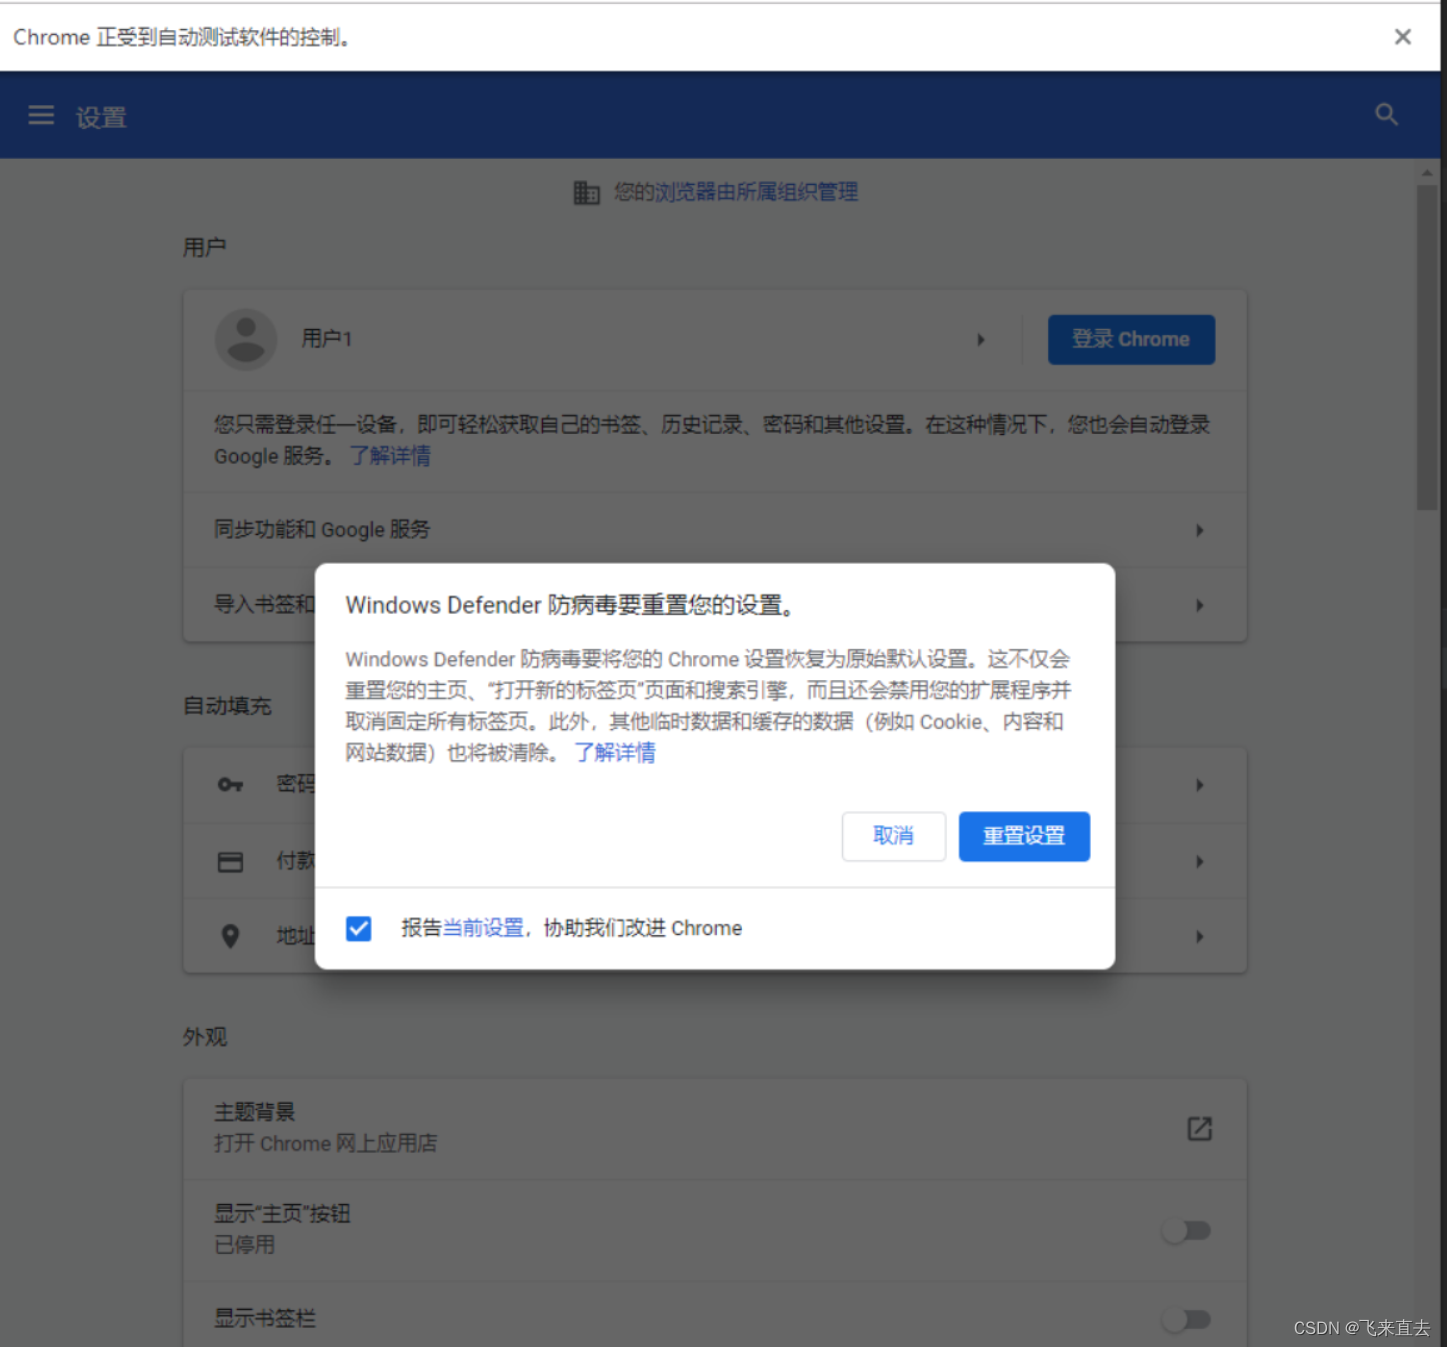
Task: Click the key icon for passwords
Action: coord(231,785)
